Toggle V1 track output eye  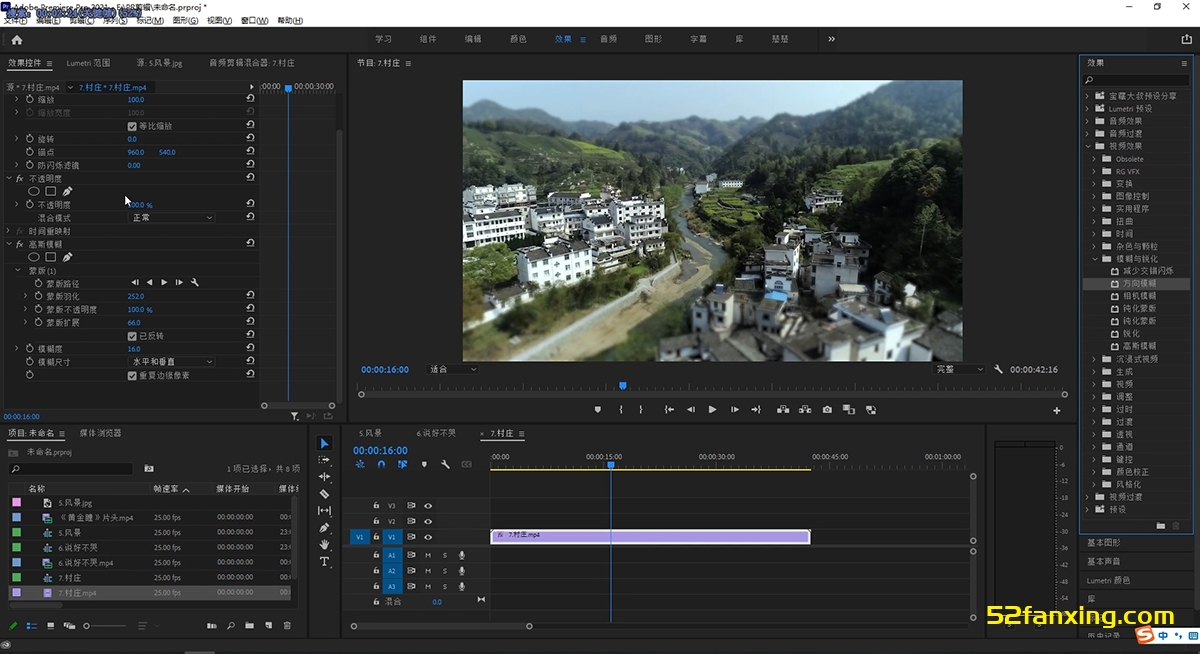[x=428, y=537]
